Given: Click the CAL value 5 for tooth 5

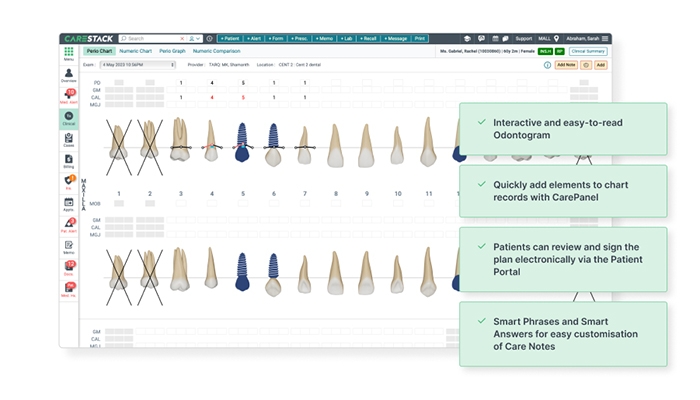Looking at the screenshot, I should (x=243, y=97).
